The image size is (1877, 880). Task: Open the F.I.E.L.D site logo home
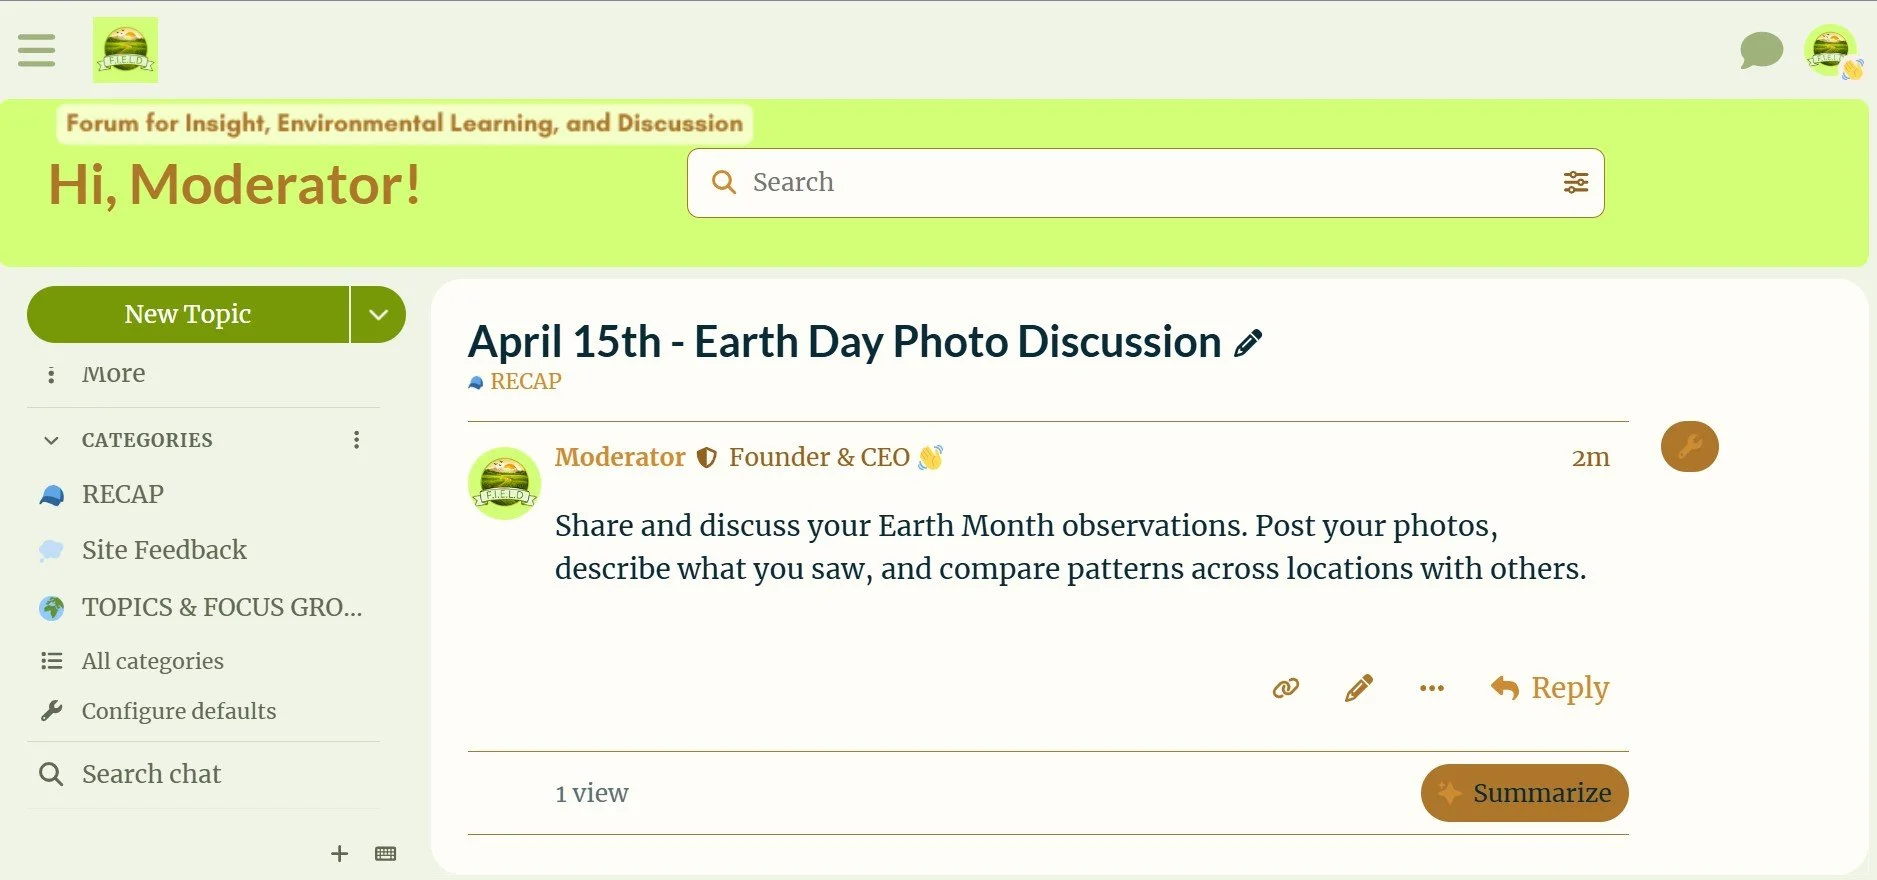[x=125, y=50]
